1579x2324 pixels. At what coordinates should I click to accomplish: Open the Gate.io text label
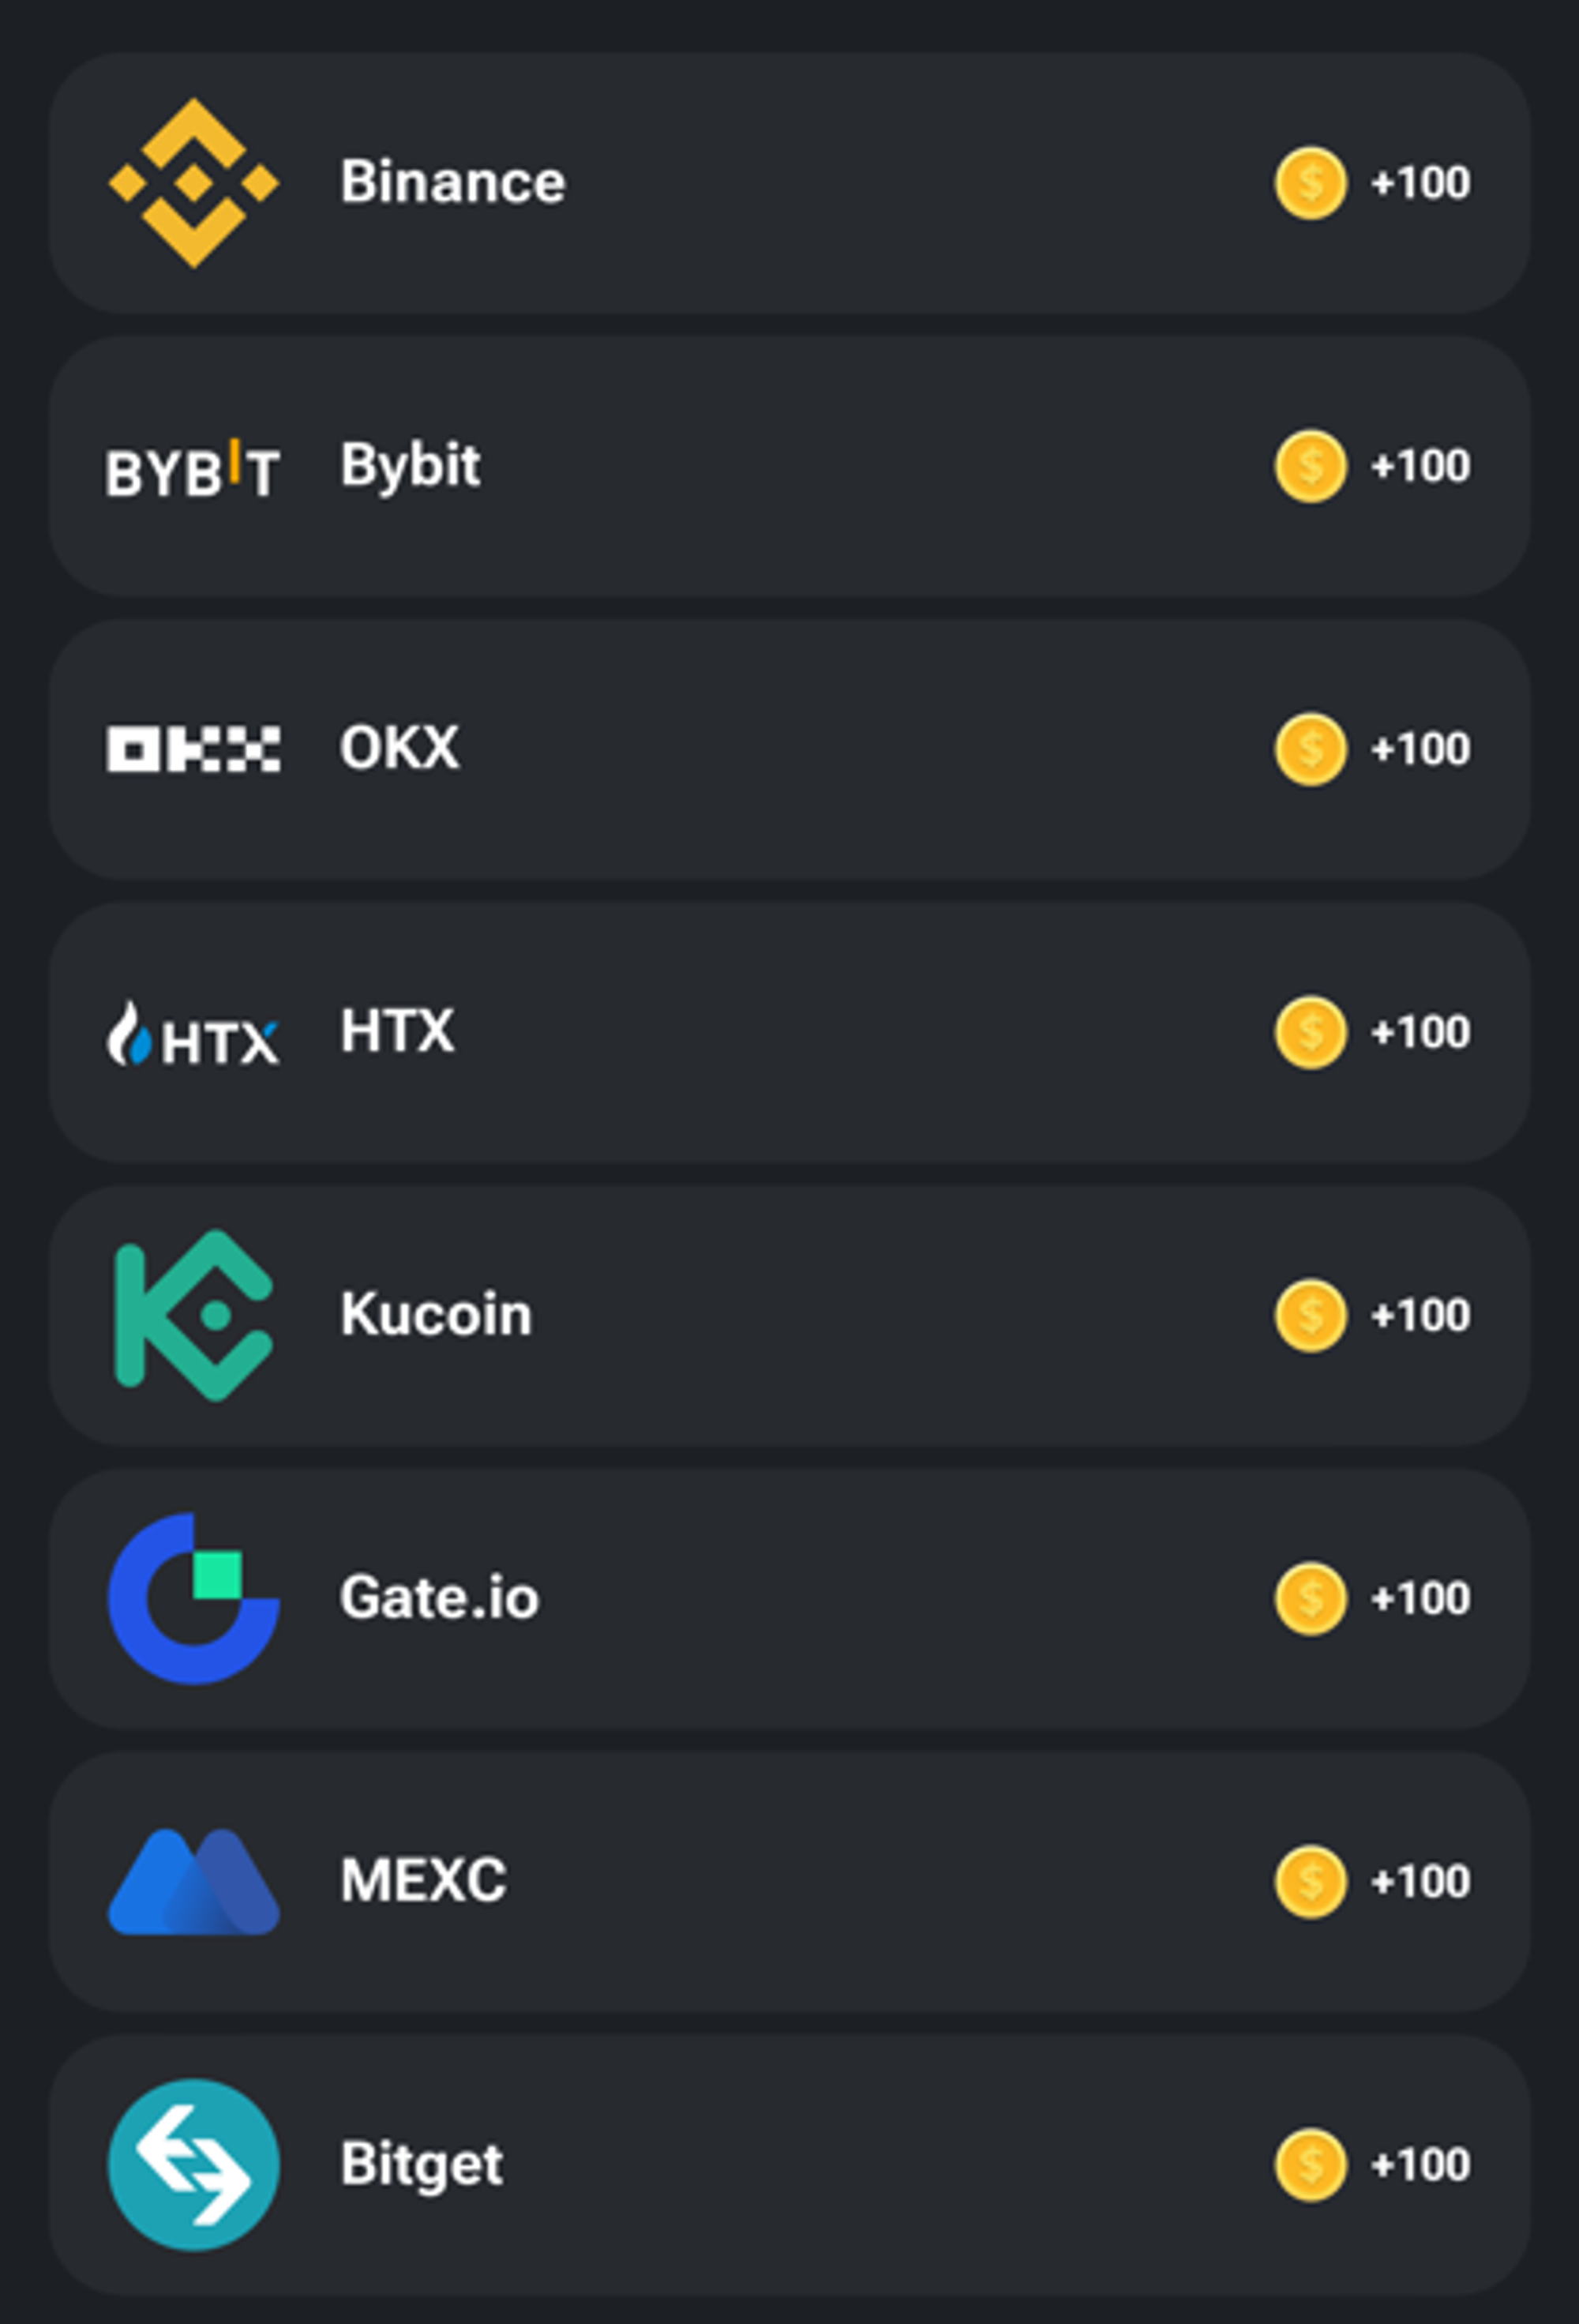(439, 1597)
